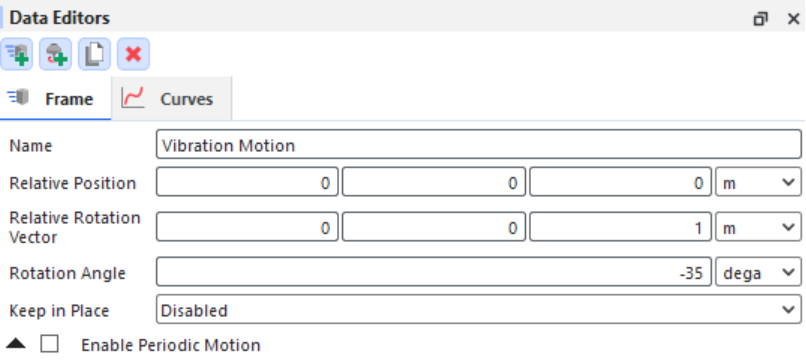
Task: Click the first Relative Position value field
Action: click(247, 182)
